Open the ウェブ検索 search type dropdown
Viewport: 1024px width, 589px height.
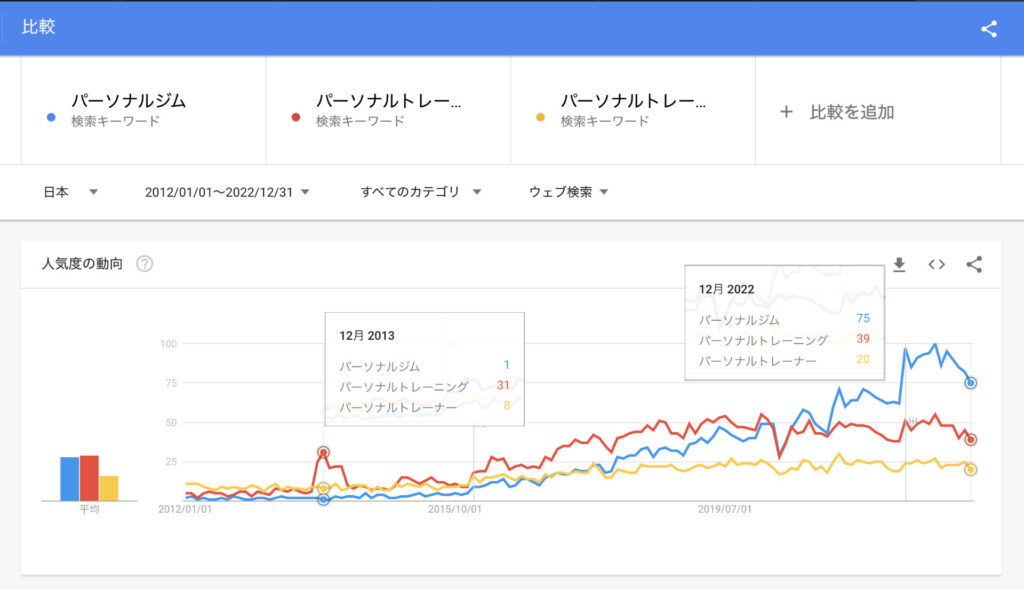coord(568,192)
